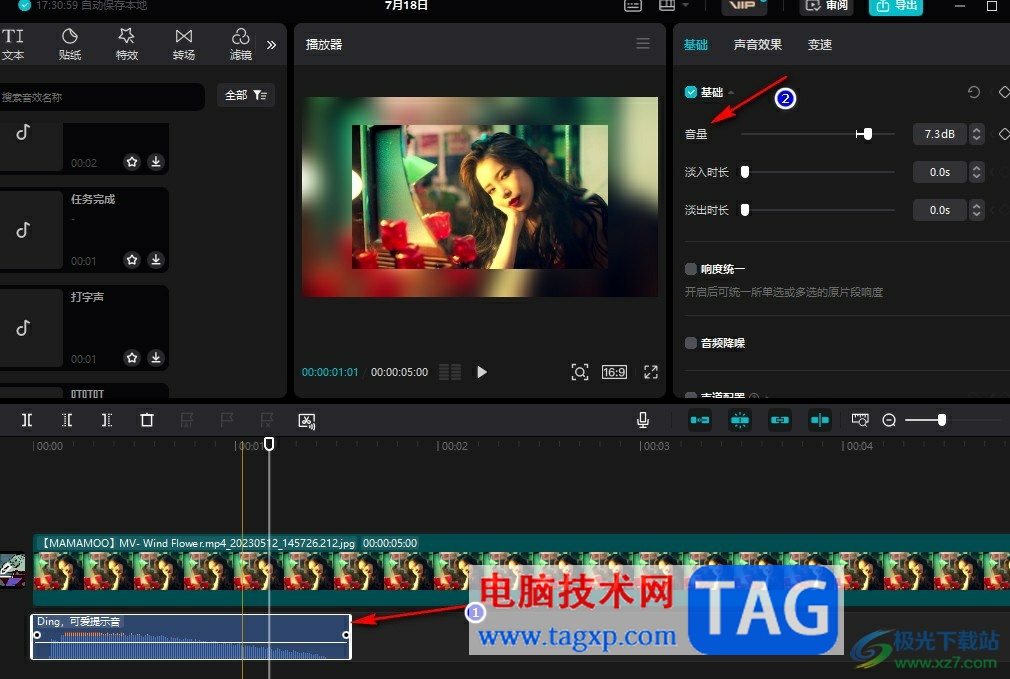
Task: Favorite the 打字声 sound effect
Action: [x=132, y=358]
